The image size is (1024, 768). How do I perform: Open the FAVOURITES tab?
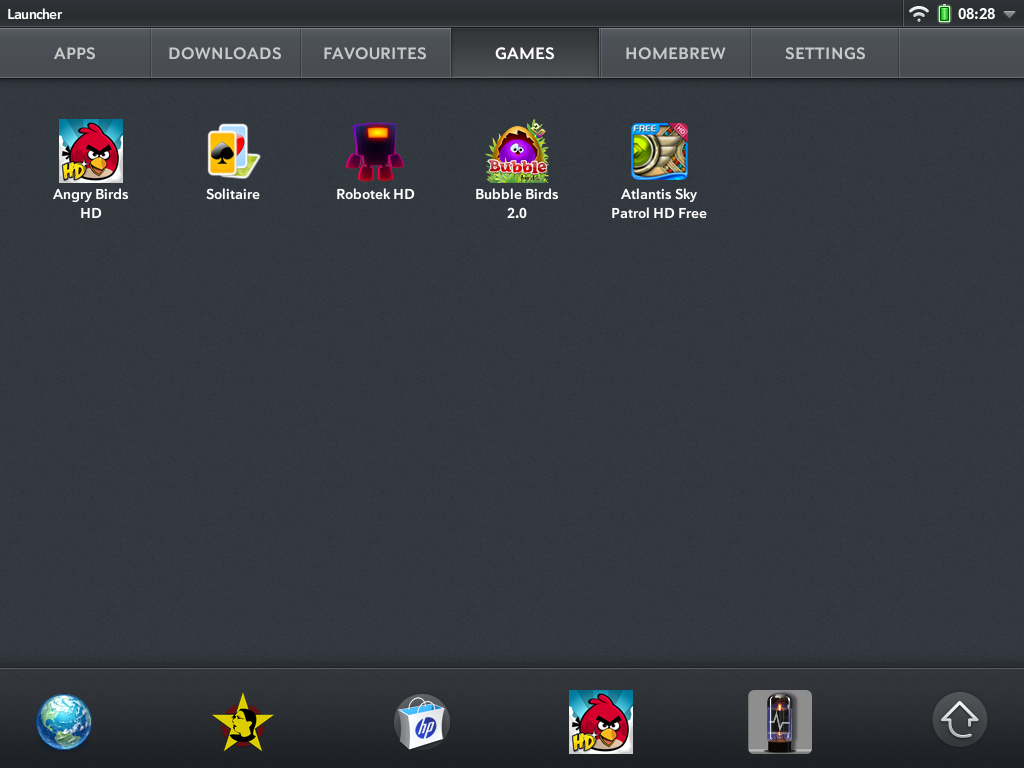[375, 54]
